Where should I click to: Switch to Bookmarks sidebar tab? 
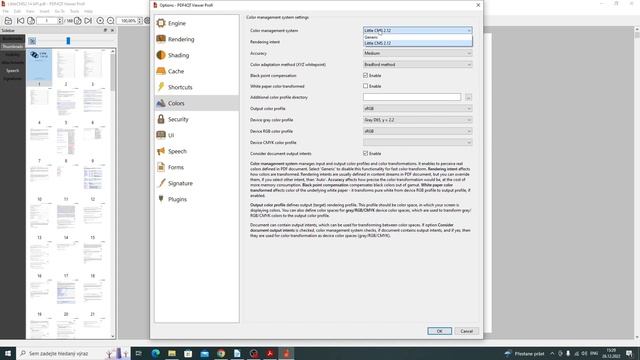[13, 39]
